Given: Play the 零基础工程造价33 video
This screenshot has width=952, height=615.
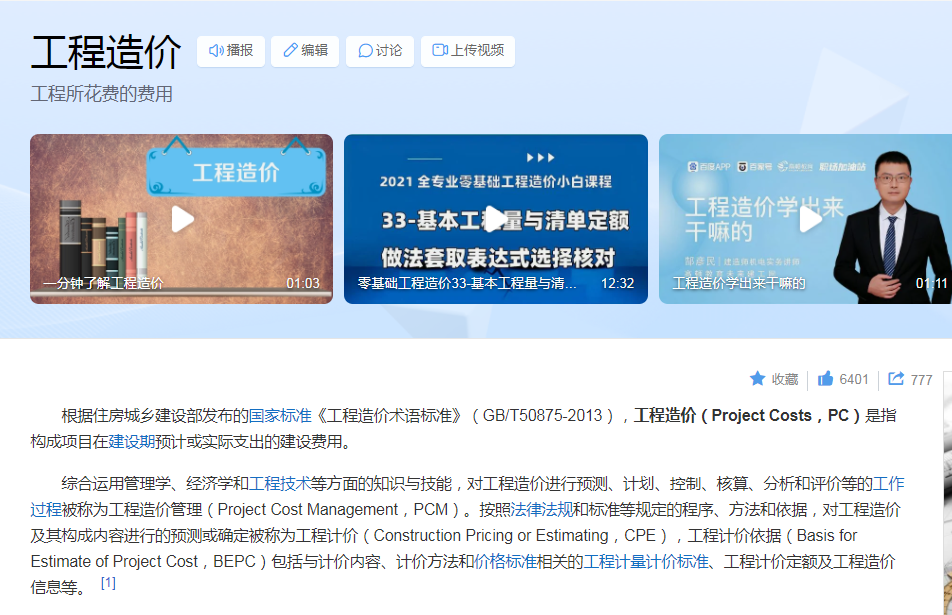Looking at the screenshot, I should coord(496,219).
